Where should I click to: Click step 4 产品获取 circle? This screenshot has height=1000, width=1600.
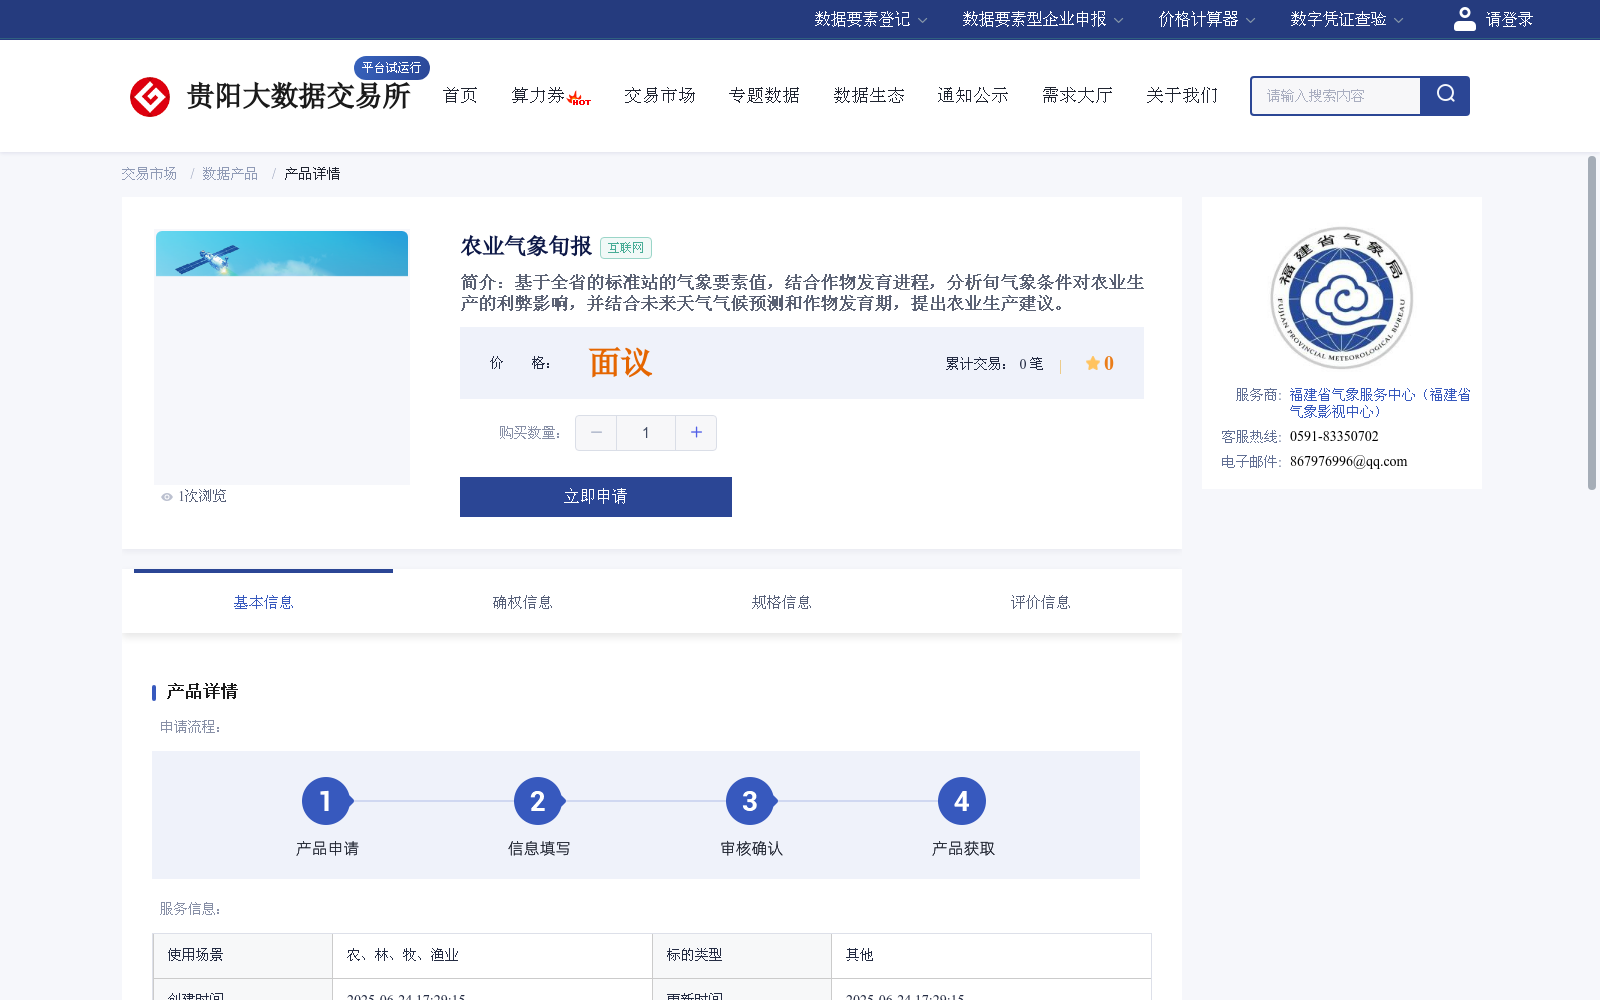[962, 801]
